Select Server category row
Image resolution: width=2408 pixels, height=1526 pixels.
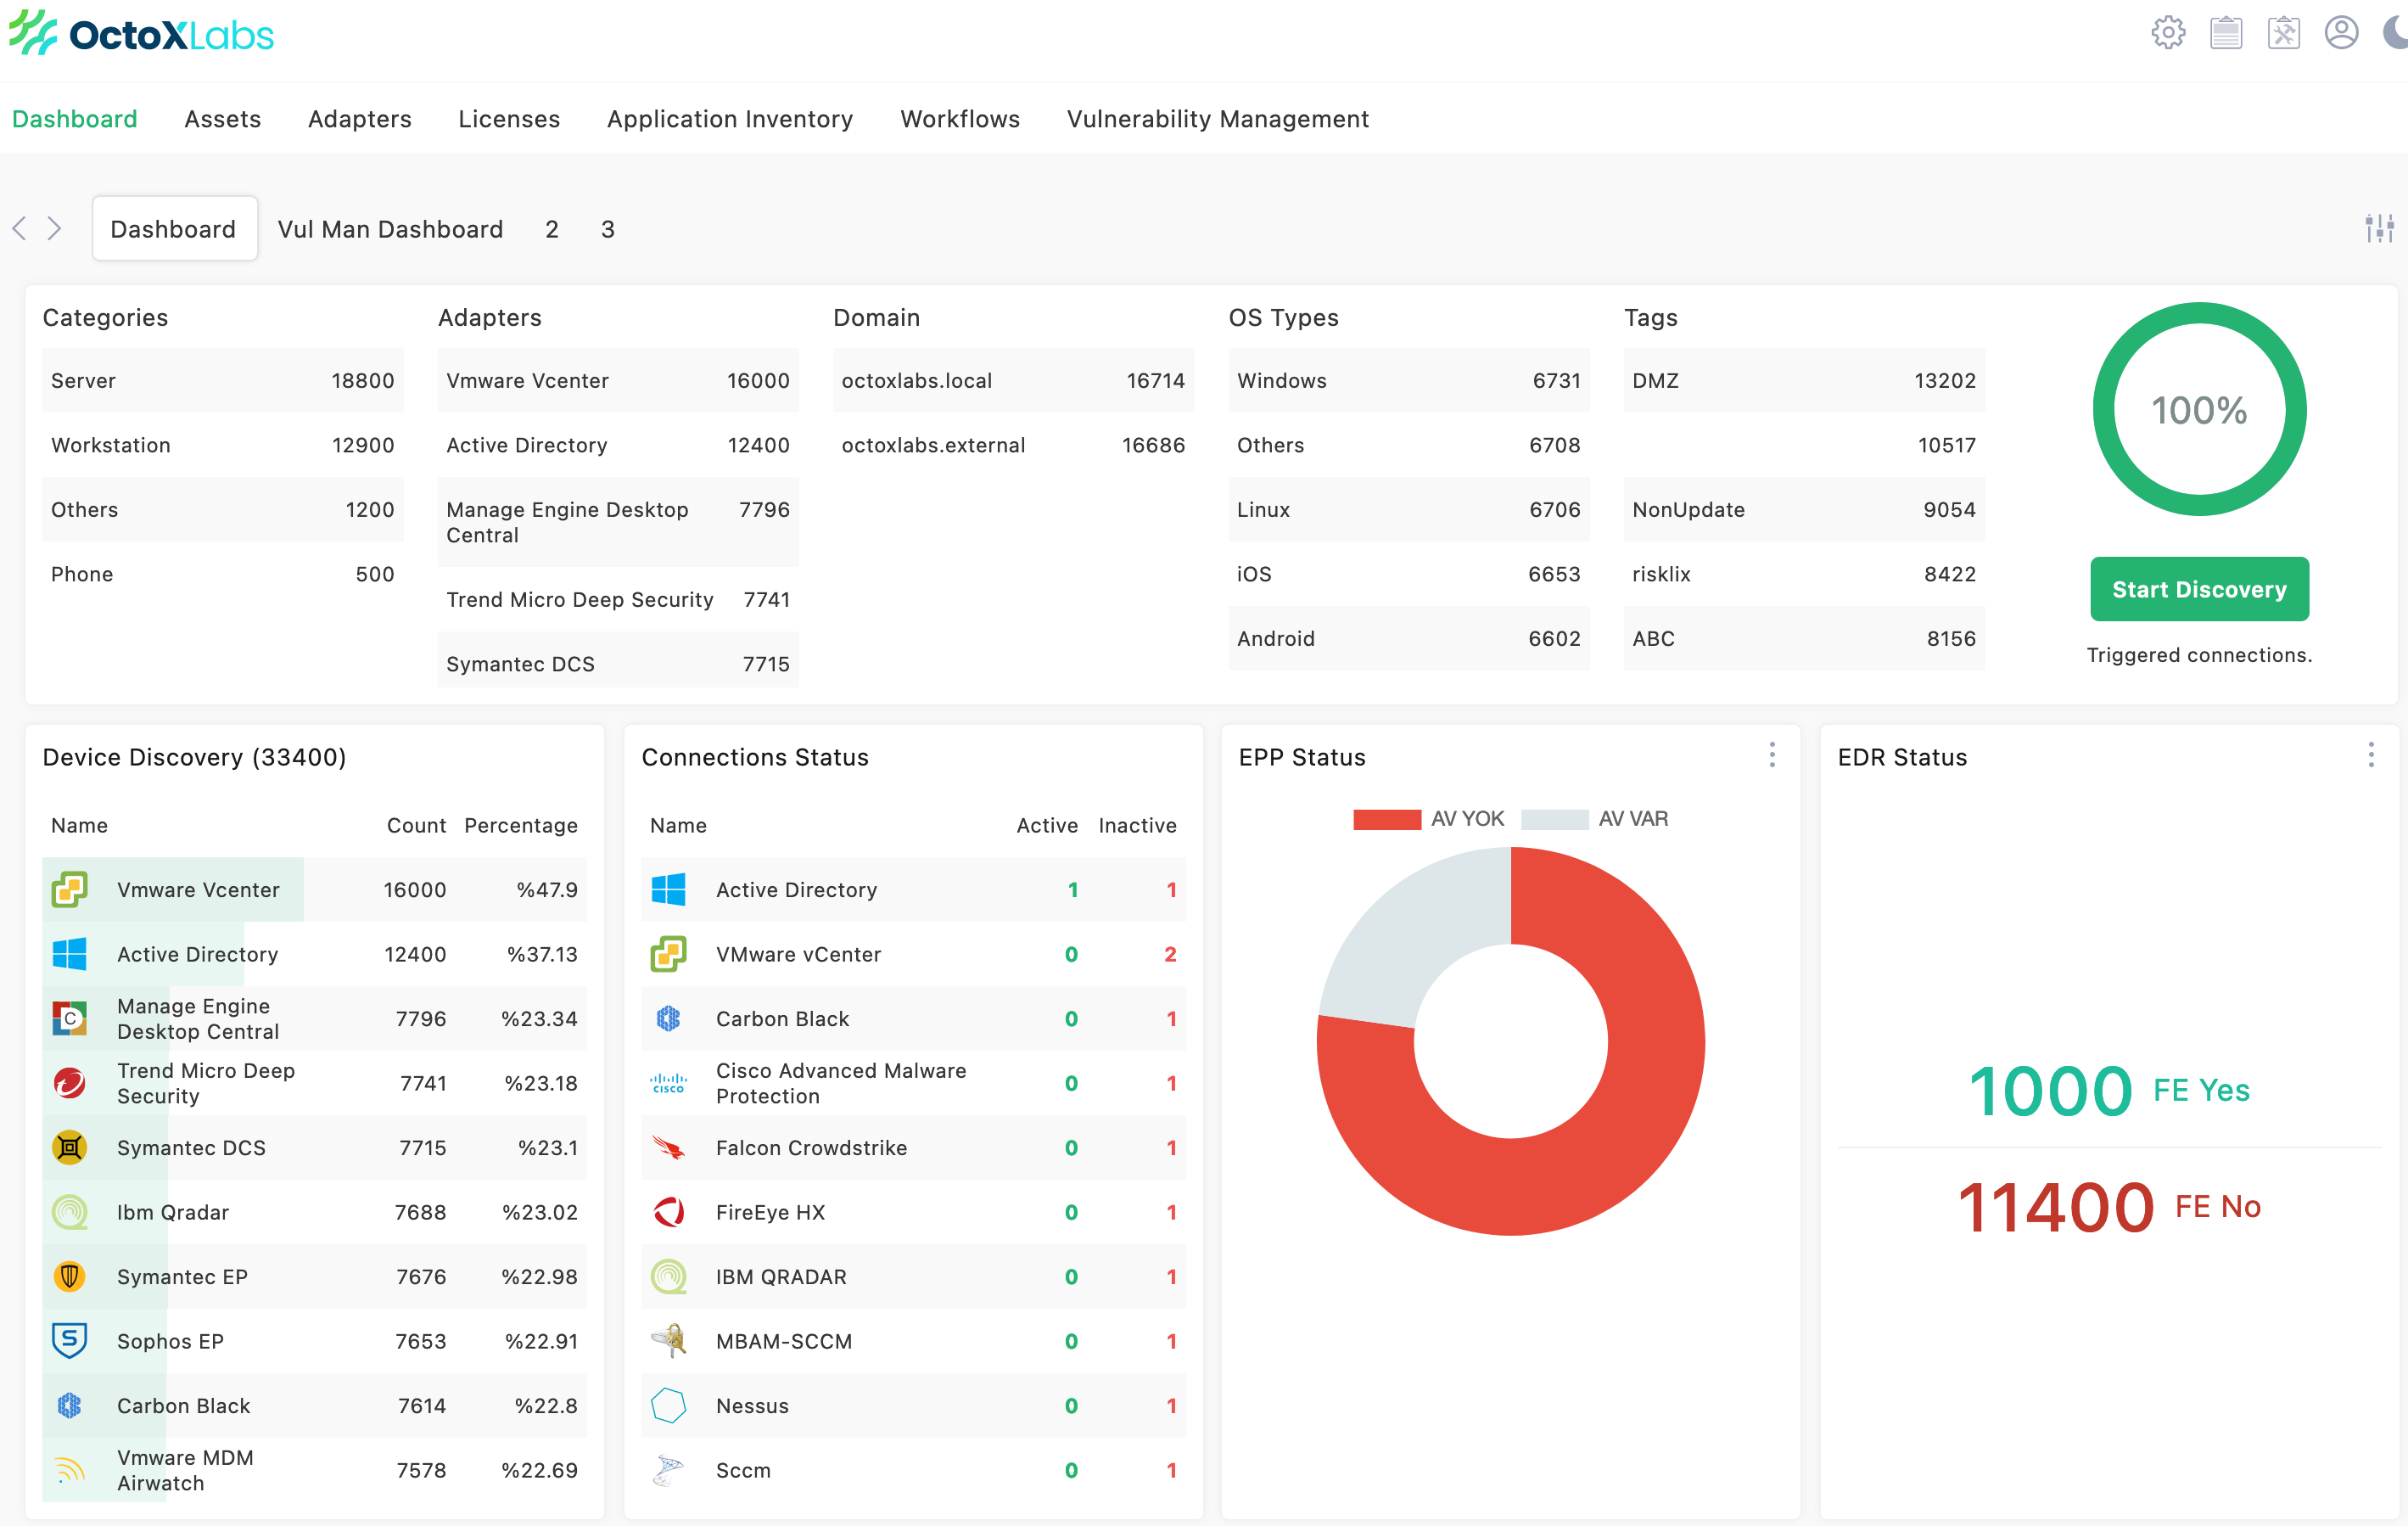[x=222, y=380]
